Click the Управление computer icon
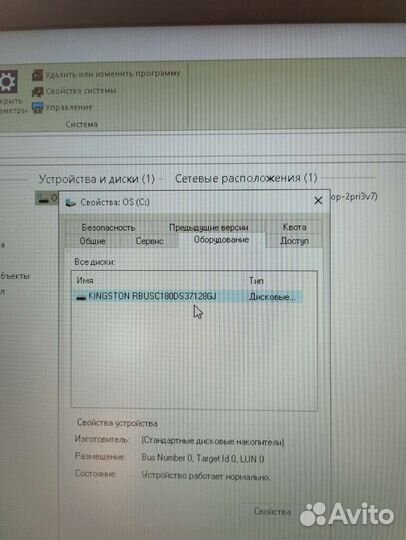This screenshot has height=540, width=406. tap(38, 107)
